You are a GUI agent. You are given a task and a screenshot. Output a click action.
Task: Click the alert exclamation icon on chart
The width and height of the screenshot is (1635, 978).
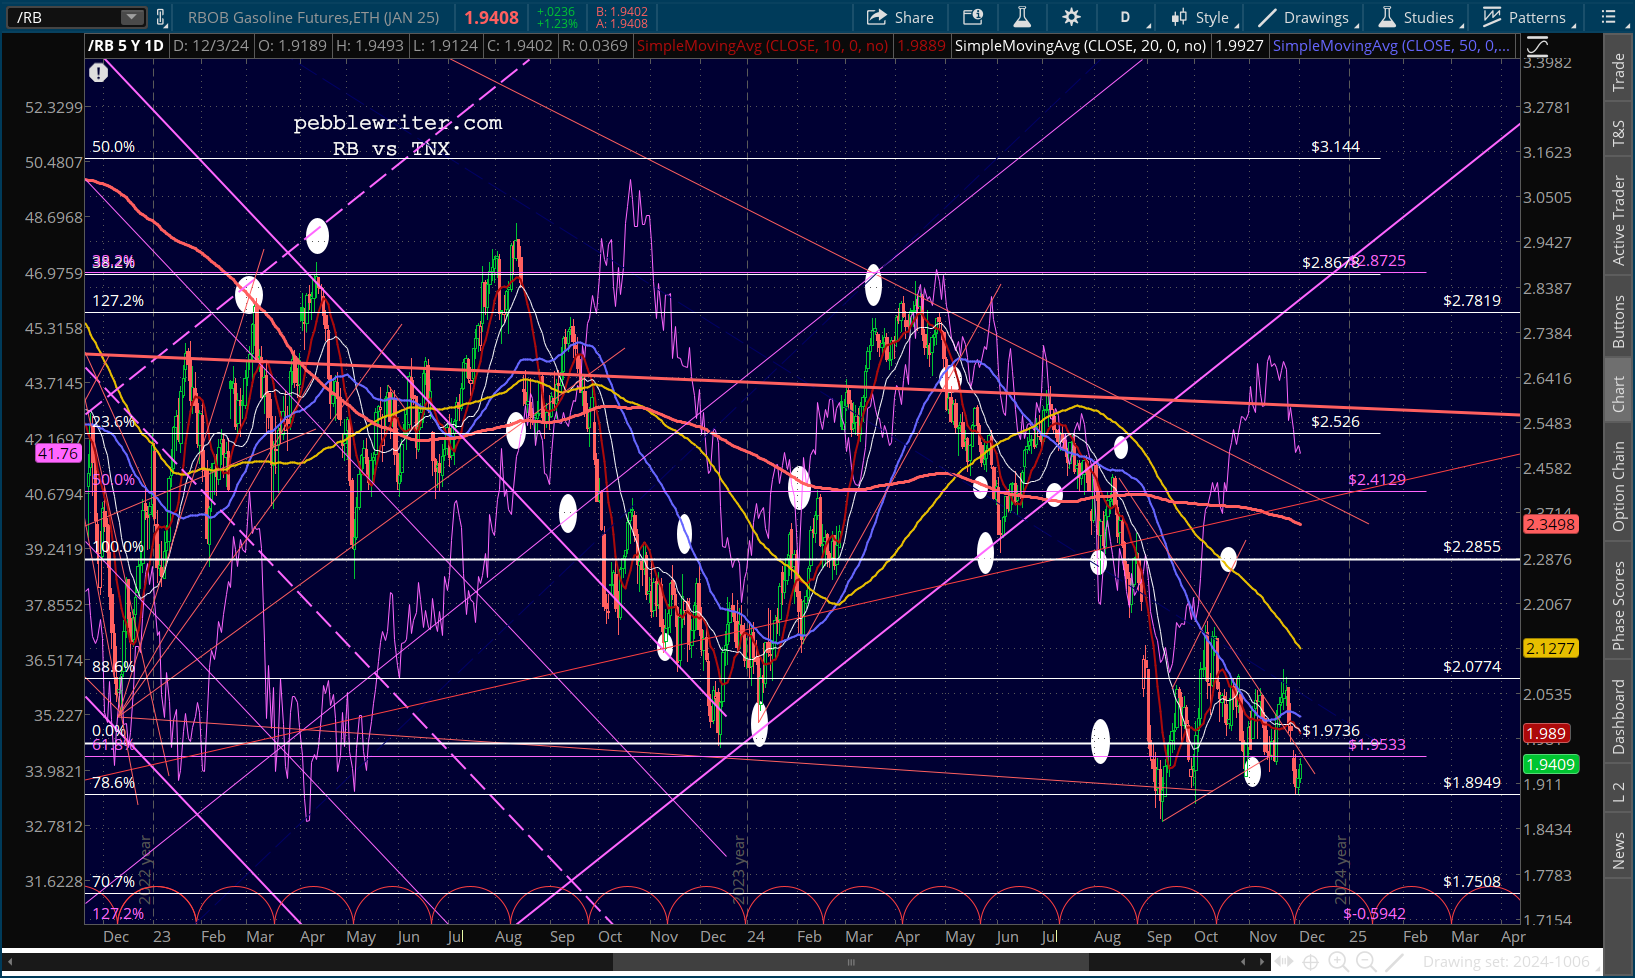click(x=98, y=72)
